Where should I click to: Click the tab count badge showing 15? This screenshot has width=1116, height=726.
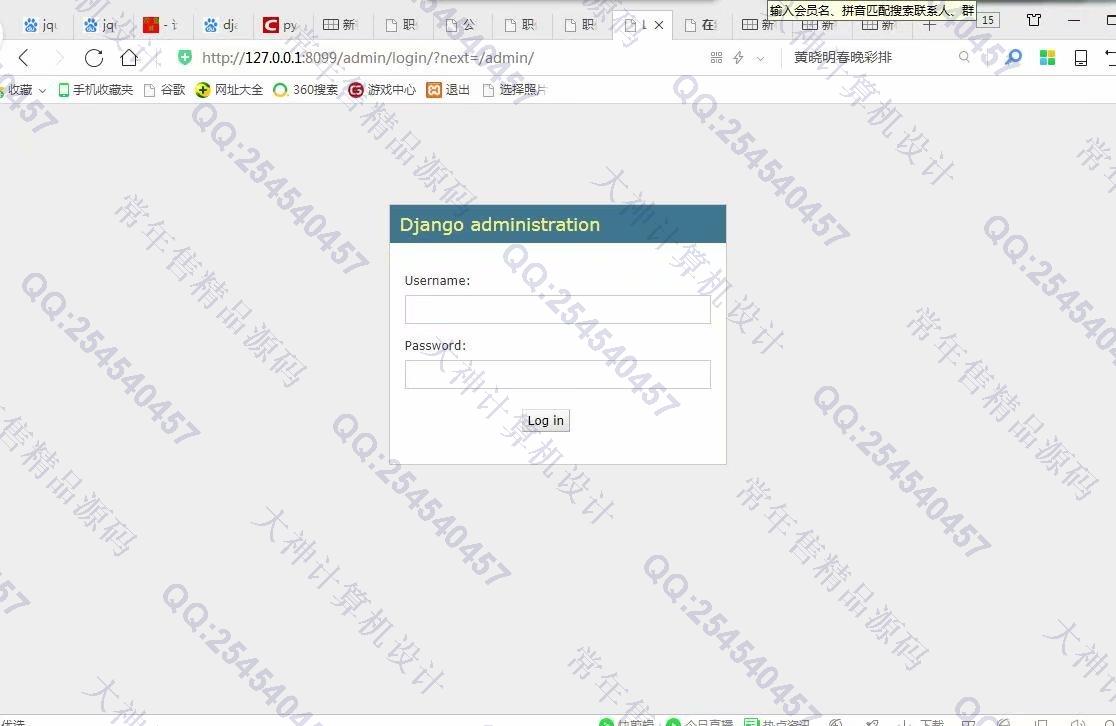tap(988, 20)
